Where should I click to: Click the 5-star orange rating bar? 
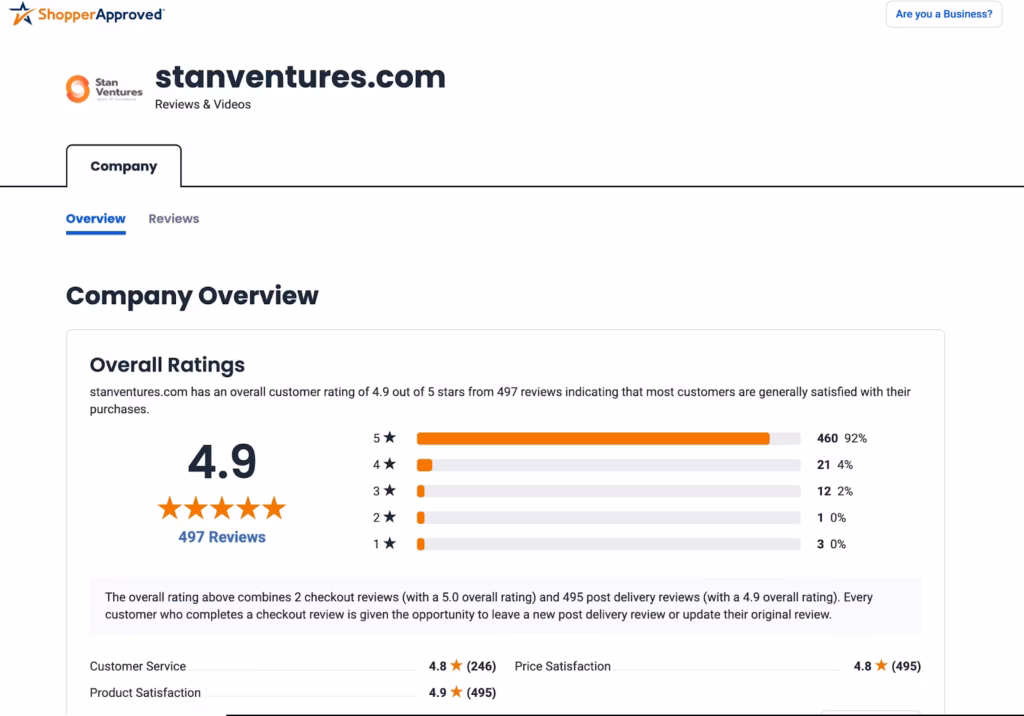593,438
